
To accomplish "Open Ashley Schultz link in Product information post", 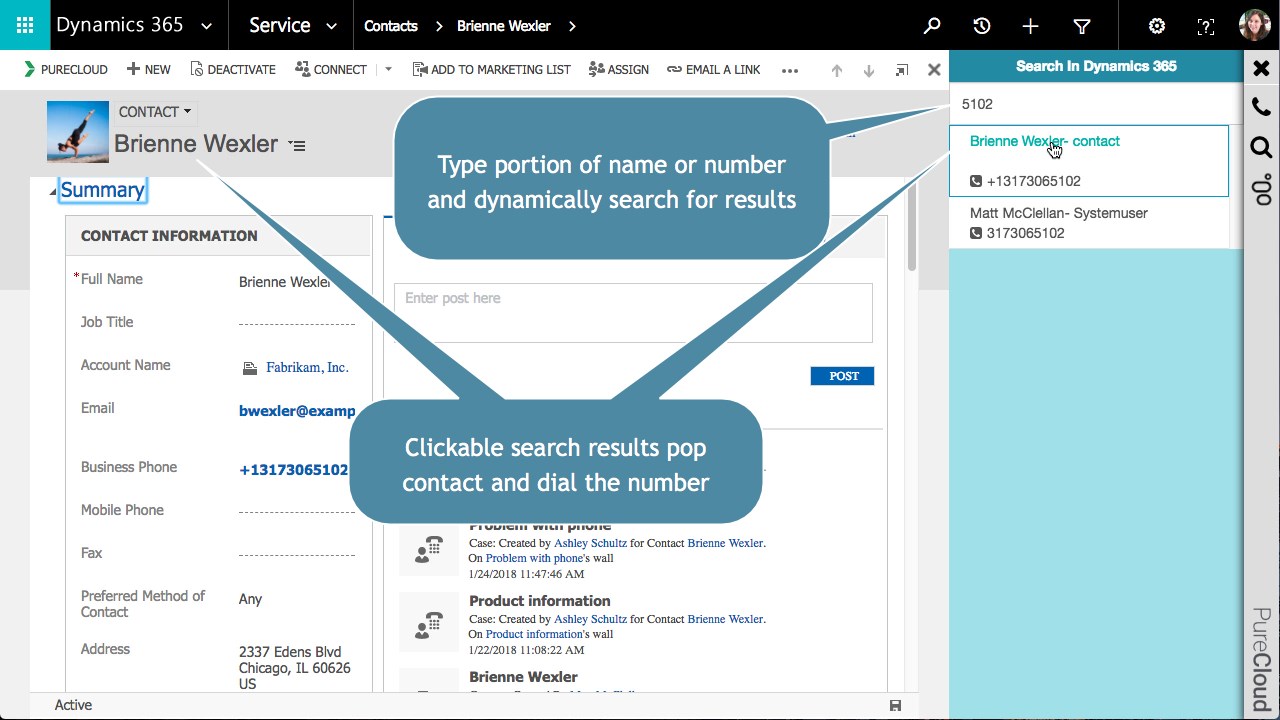I will [x=590, y=619].
